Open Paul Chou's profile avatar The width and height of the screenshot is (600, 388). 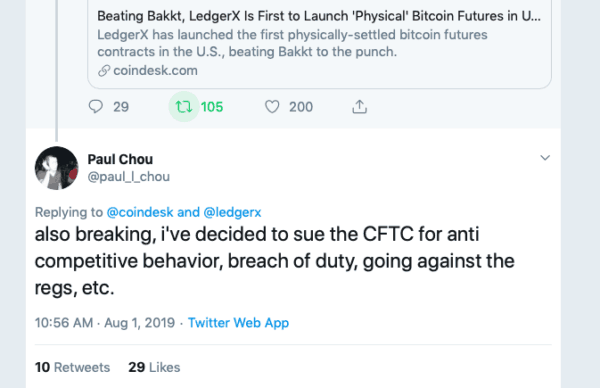click(56, 168)
